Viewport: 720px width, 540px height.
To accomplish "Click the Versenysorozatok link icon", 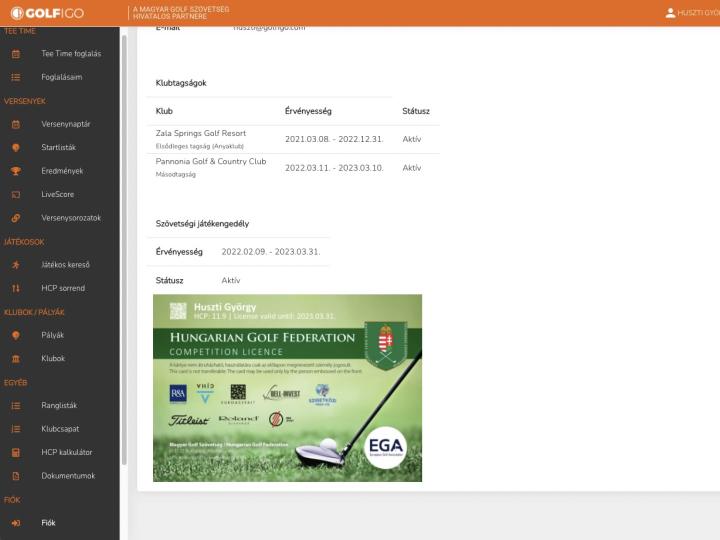I will [16, 218].
